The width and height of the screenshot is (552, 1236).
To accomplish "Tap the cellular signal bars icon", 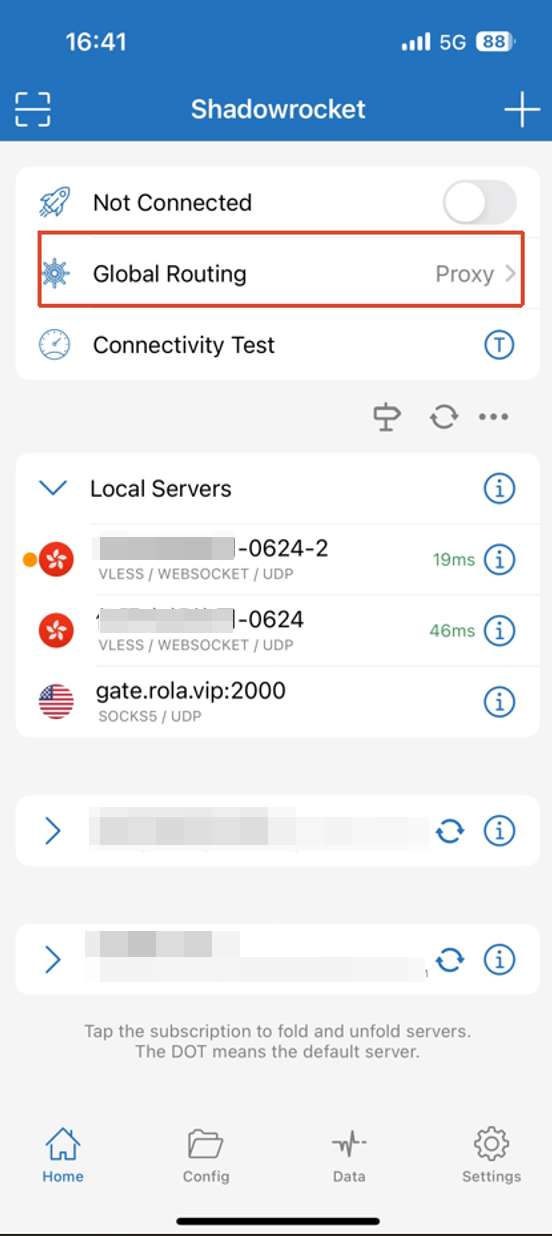I will coord(414,43).
